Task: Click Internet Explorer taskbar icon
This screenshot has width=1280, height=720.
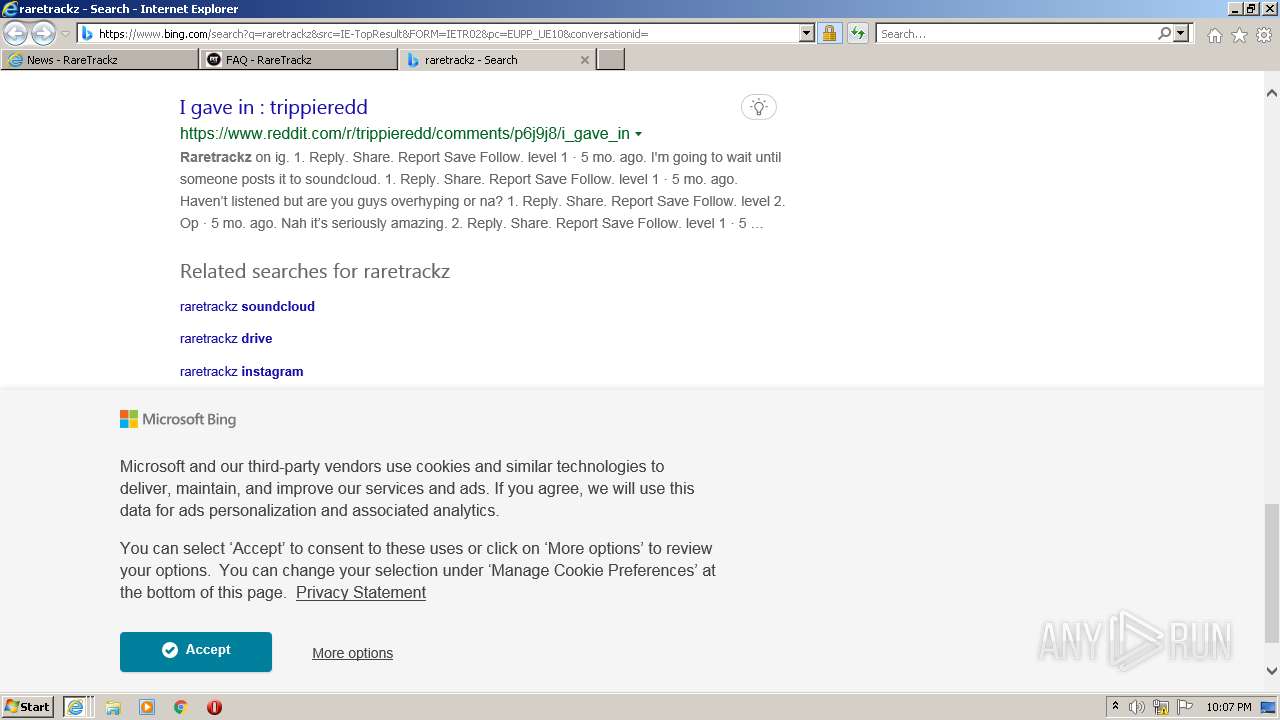Action: pyautogui.click(x=76, y=706)
